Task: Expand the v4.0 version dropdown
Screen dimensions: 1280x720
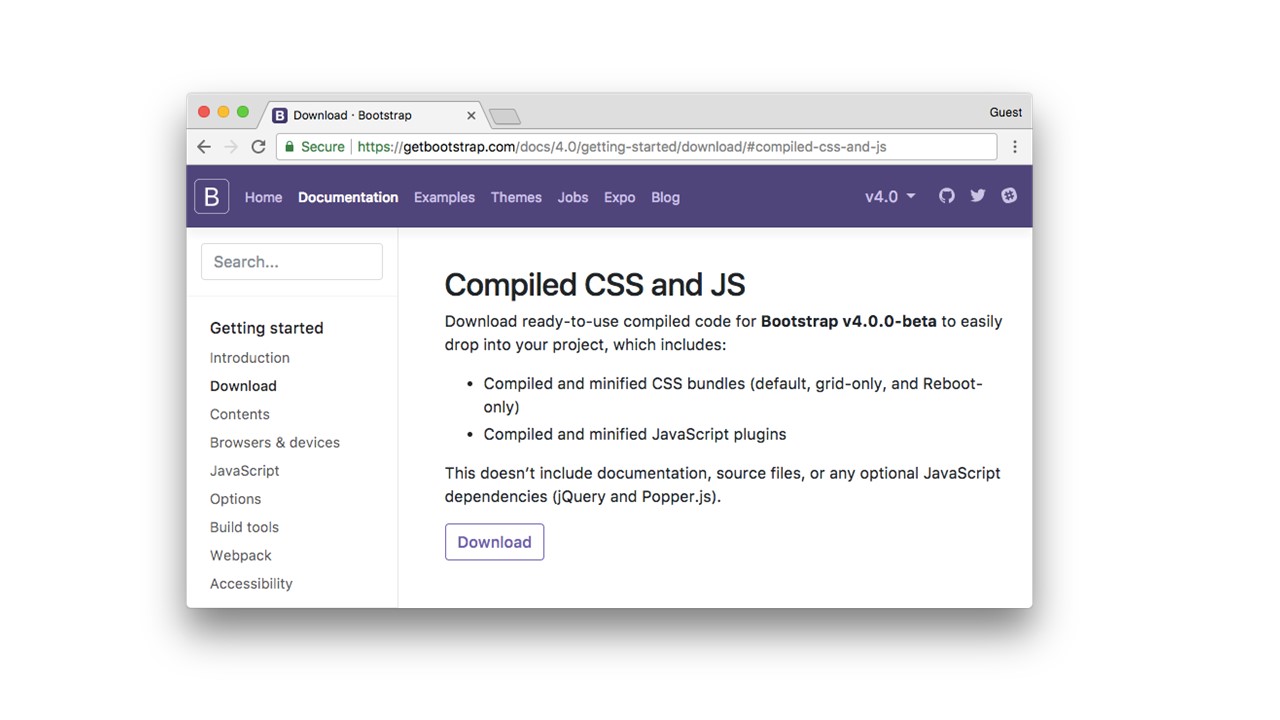Action: click(890, 196)
